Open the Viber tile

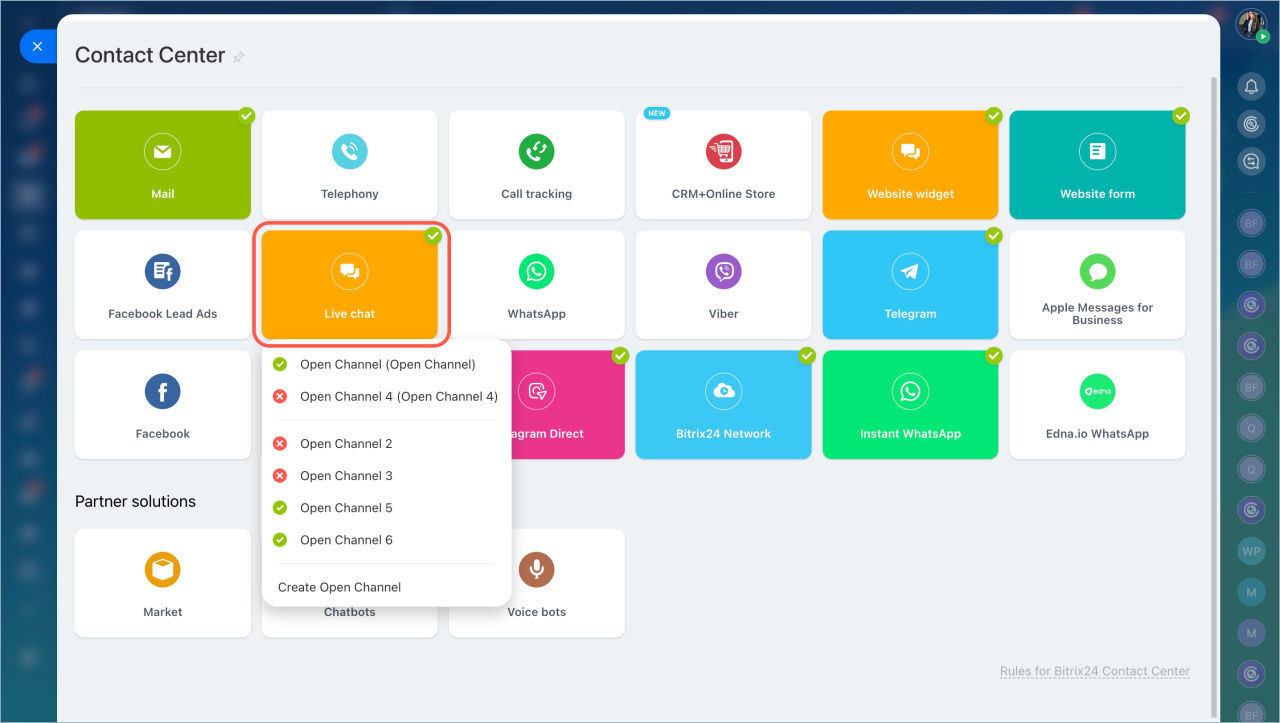click(x=723, y=285)
